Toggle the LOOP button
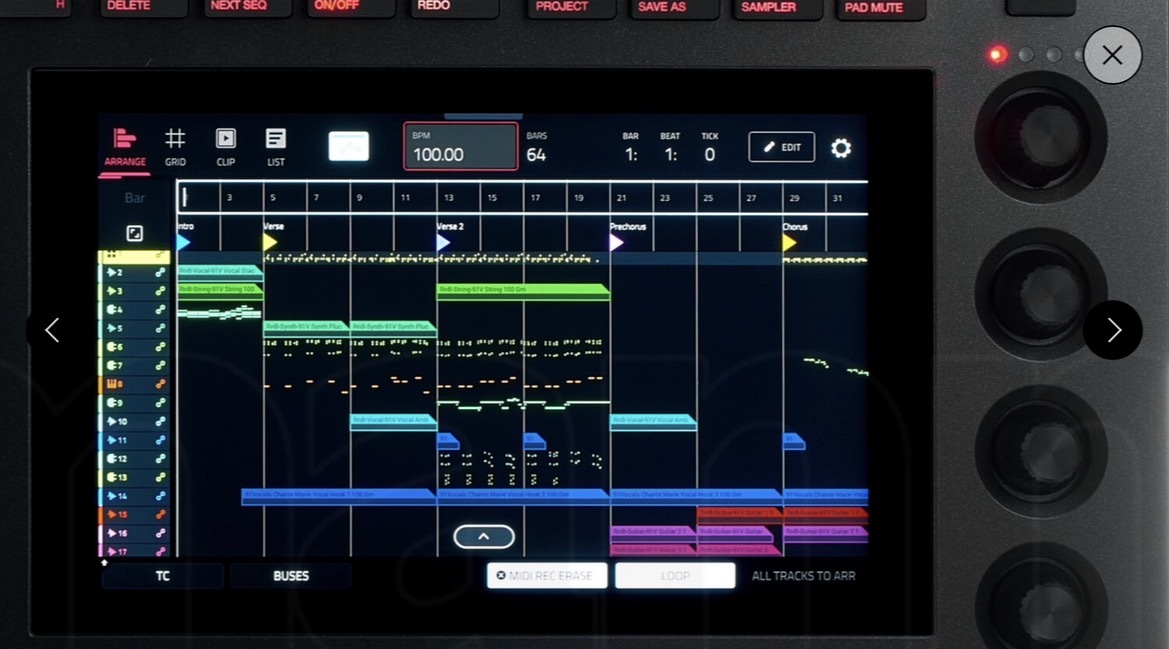This screenshot has width=1169, height=649. point(675,575)
